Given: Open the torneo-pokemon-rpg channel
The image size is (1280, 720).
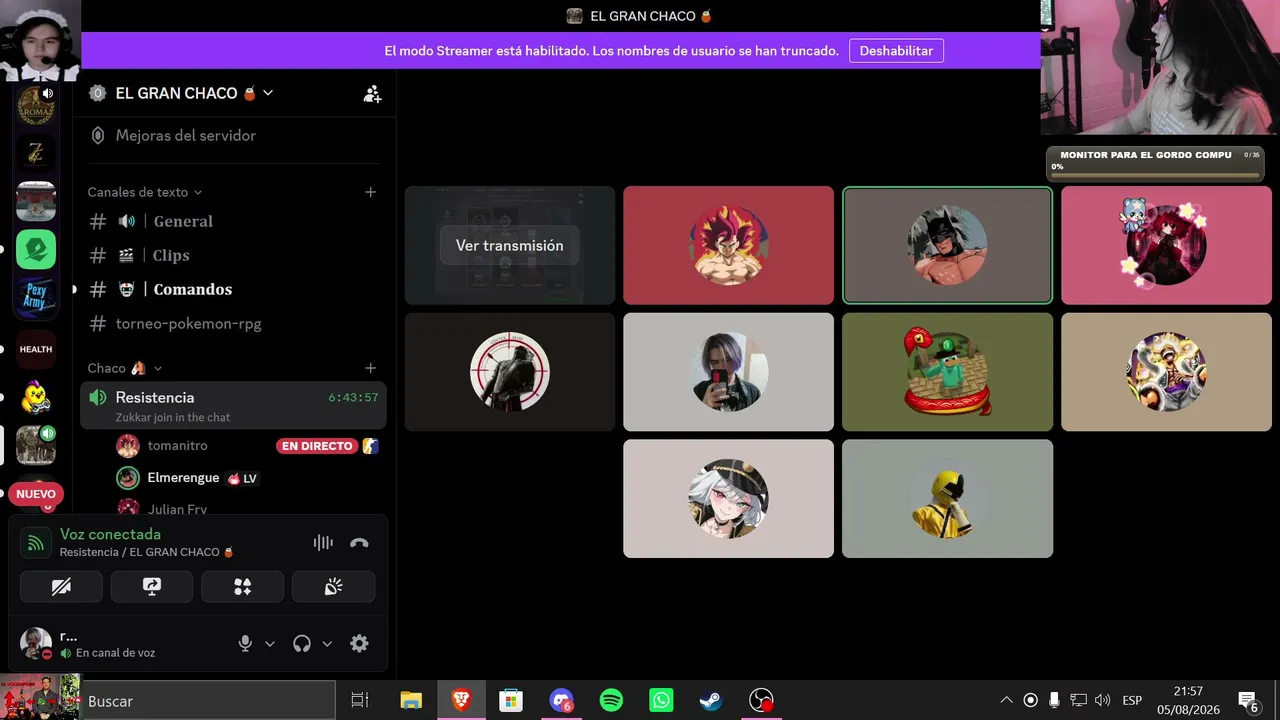Looking at the screenshot, I should coord(233,323).
